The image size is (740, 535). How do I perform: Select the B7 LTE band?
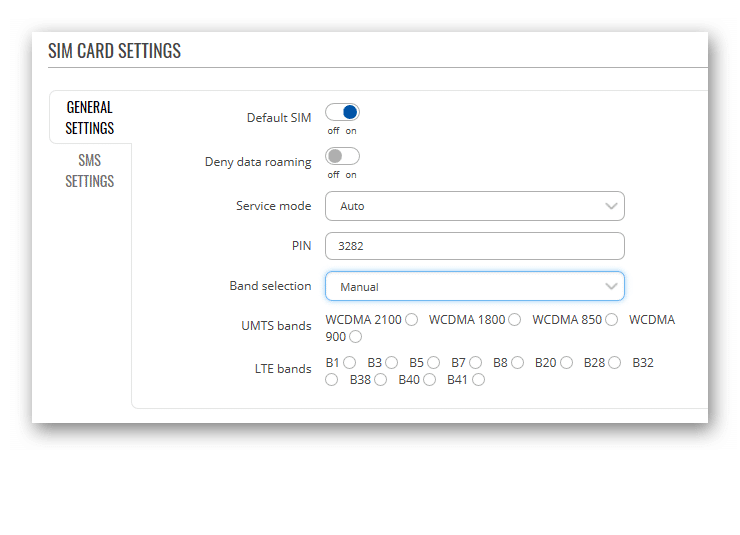(476, 363)
